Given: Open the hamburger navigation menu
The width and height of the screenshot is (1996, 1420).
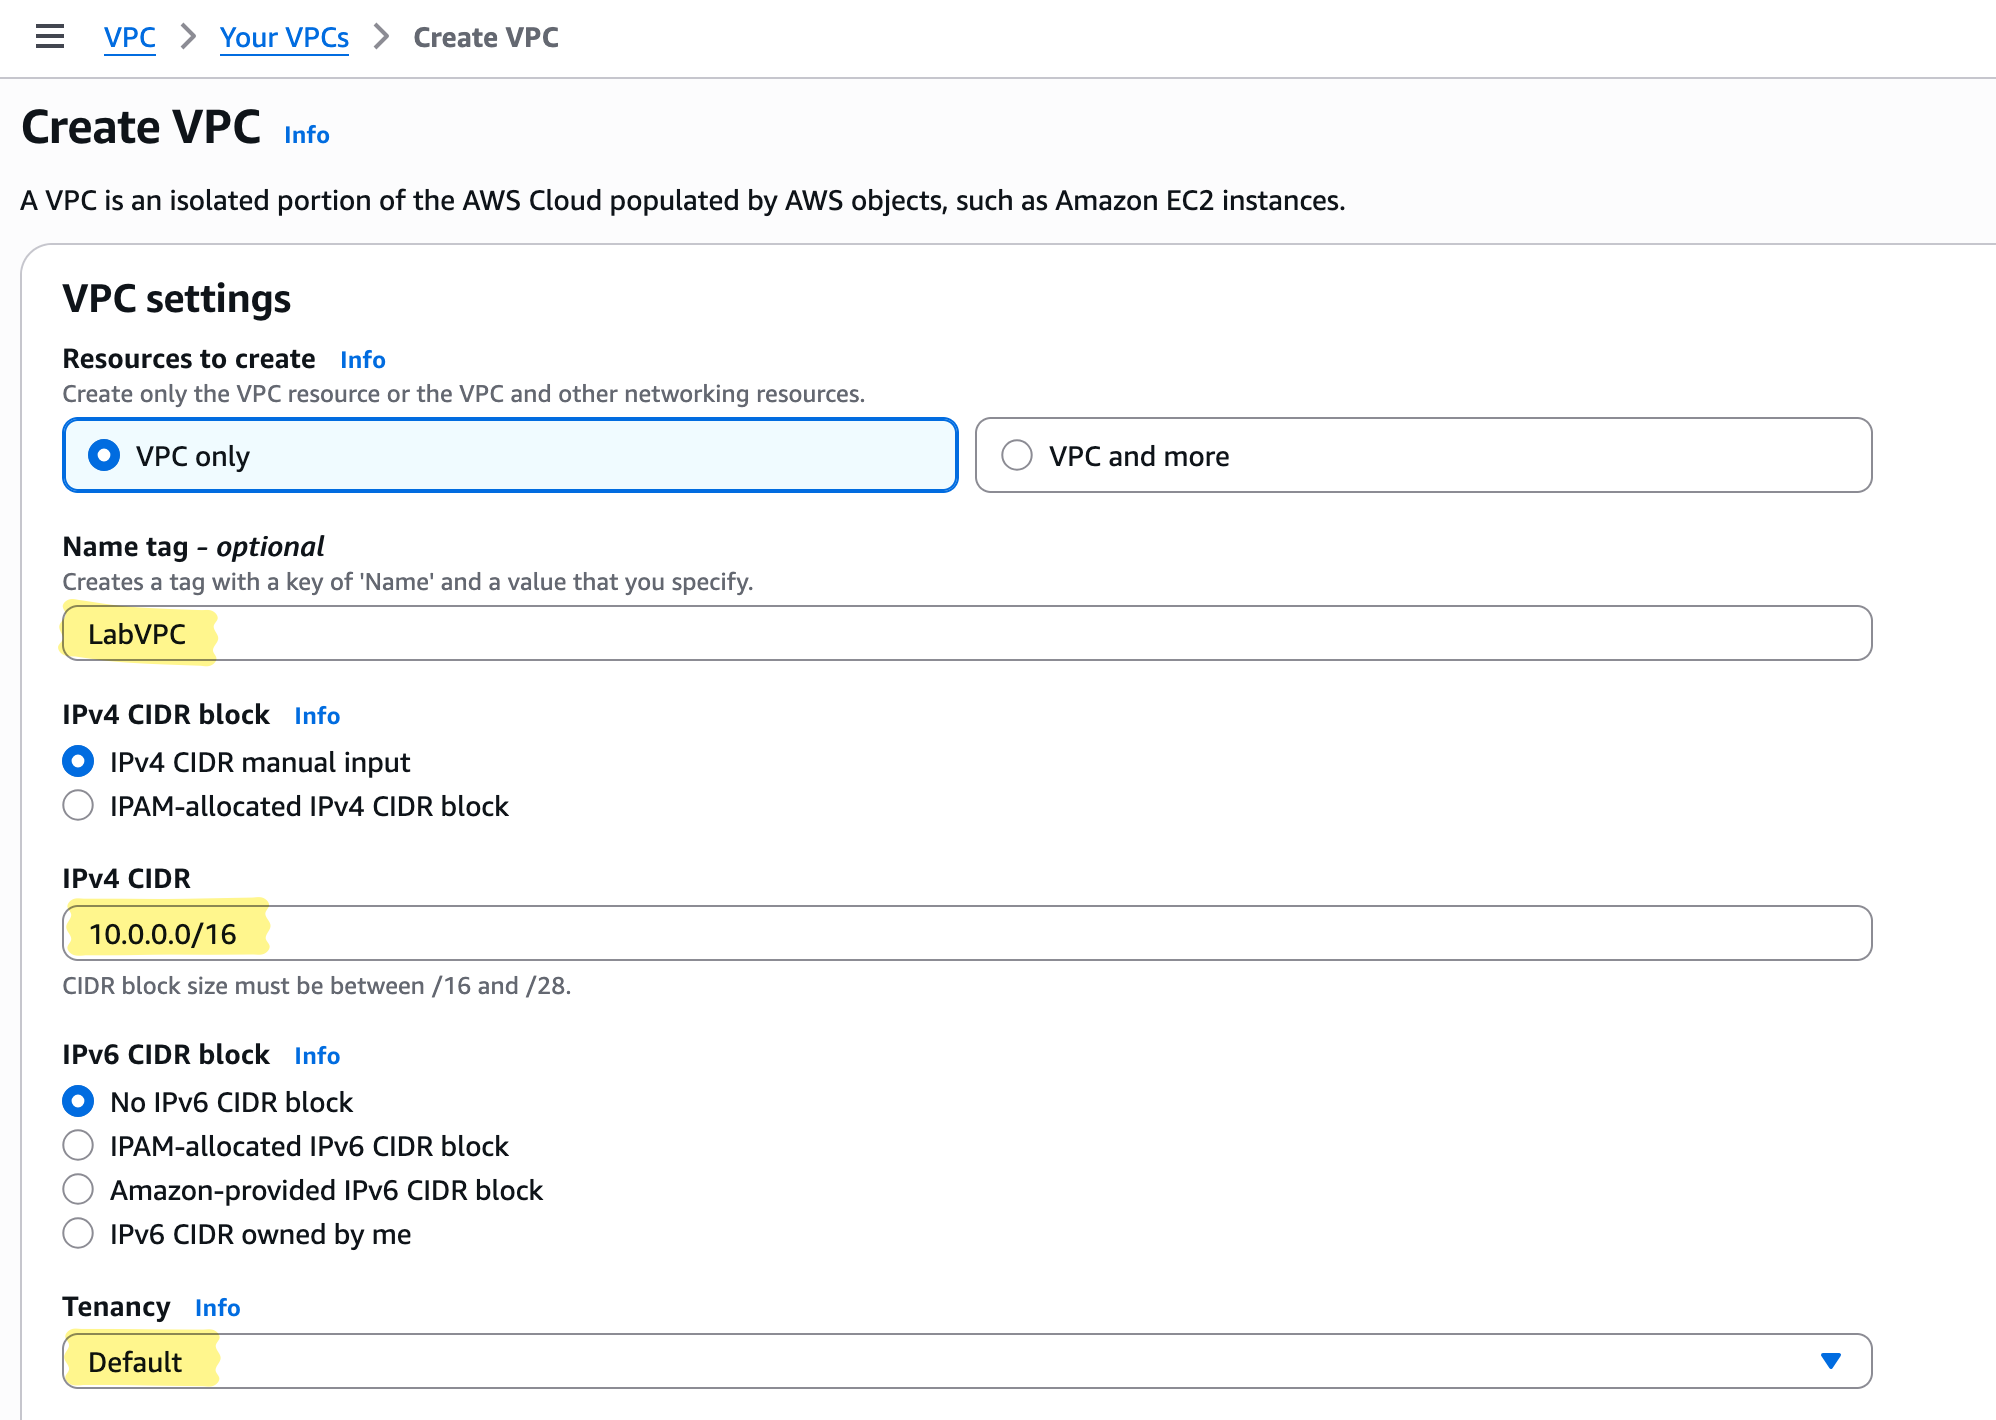Looking at the screenshot, I should click(49, 37).
